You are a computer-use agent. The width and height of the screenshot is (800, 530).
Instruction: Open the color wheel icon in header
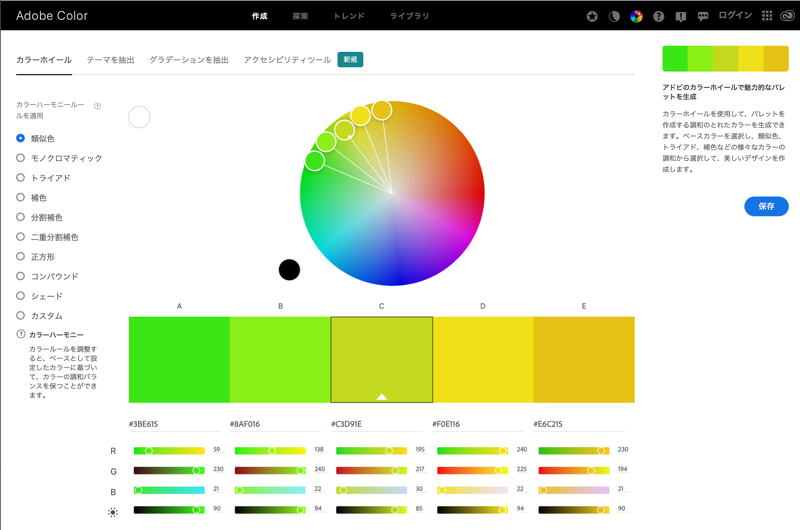coord(636,17)
